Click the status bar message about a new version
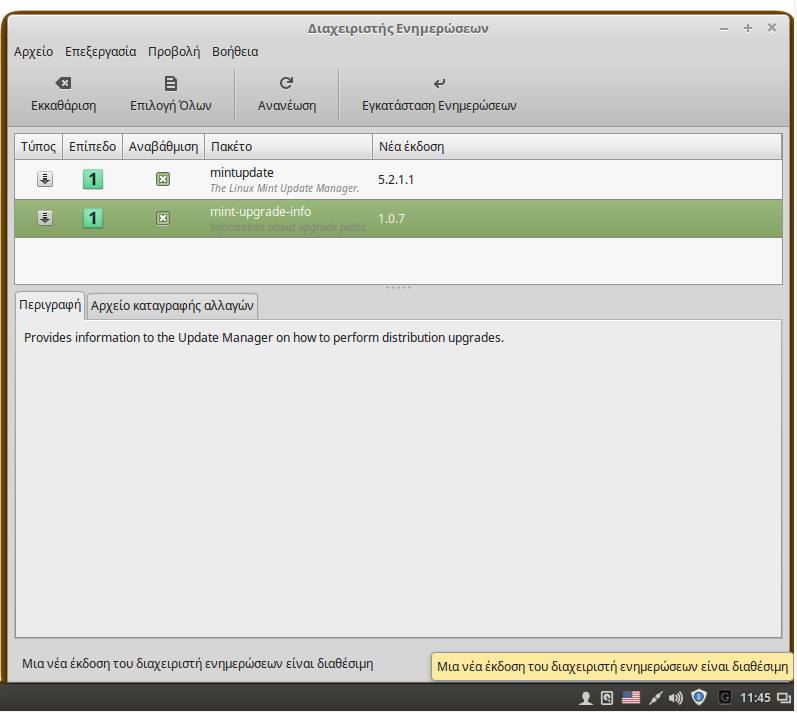This screenshot has height=713, width=797. [x=198, y=664]
